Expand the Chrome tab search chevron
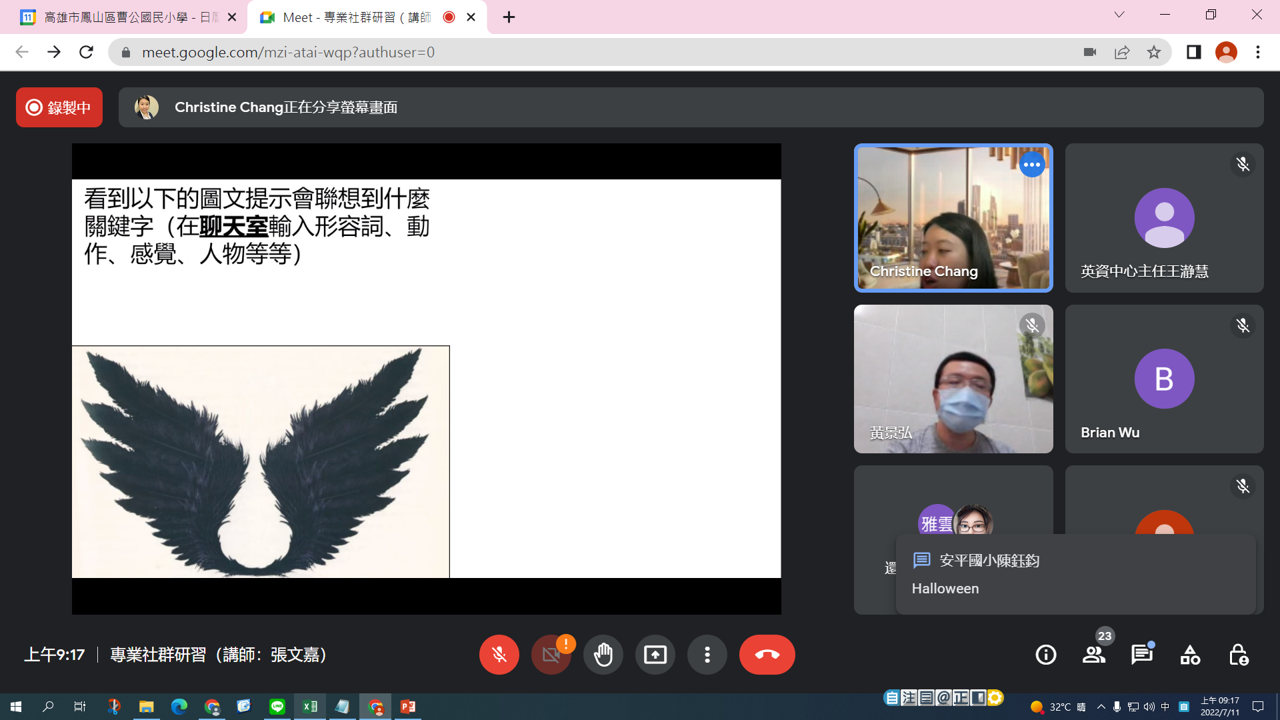The height and width of the screenshot is (720, 1280). click(x=1119, y=15)
